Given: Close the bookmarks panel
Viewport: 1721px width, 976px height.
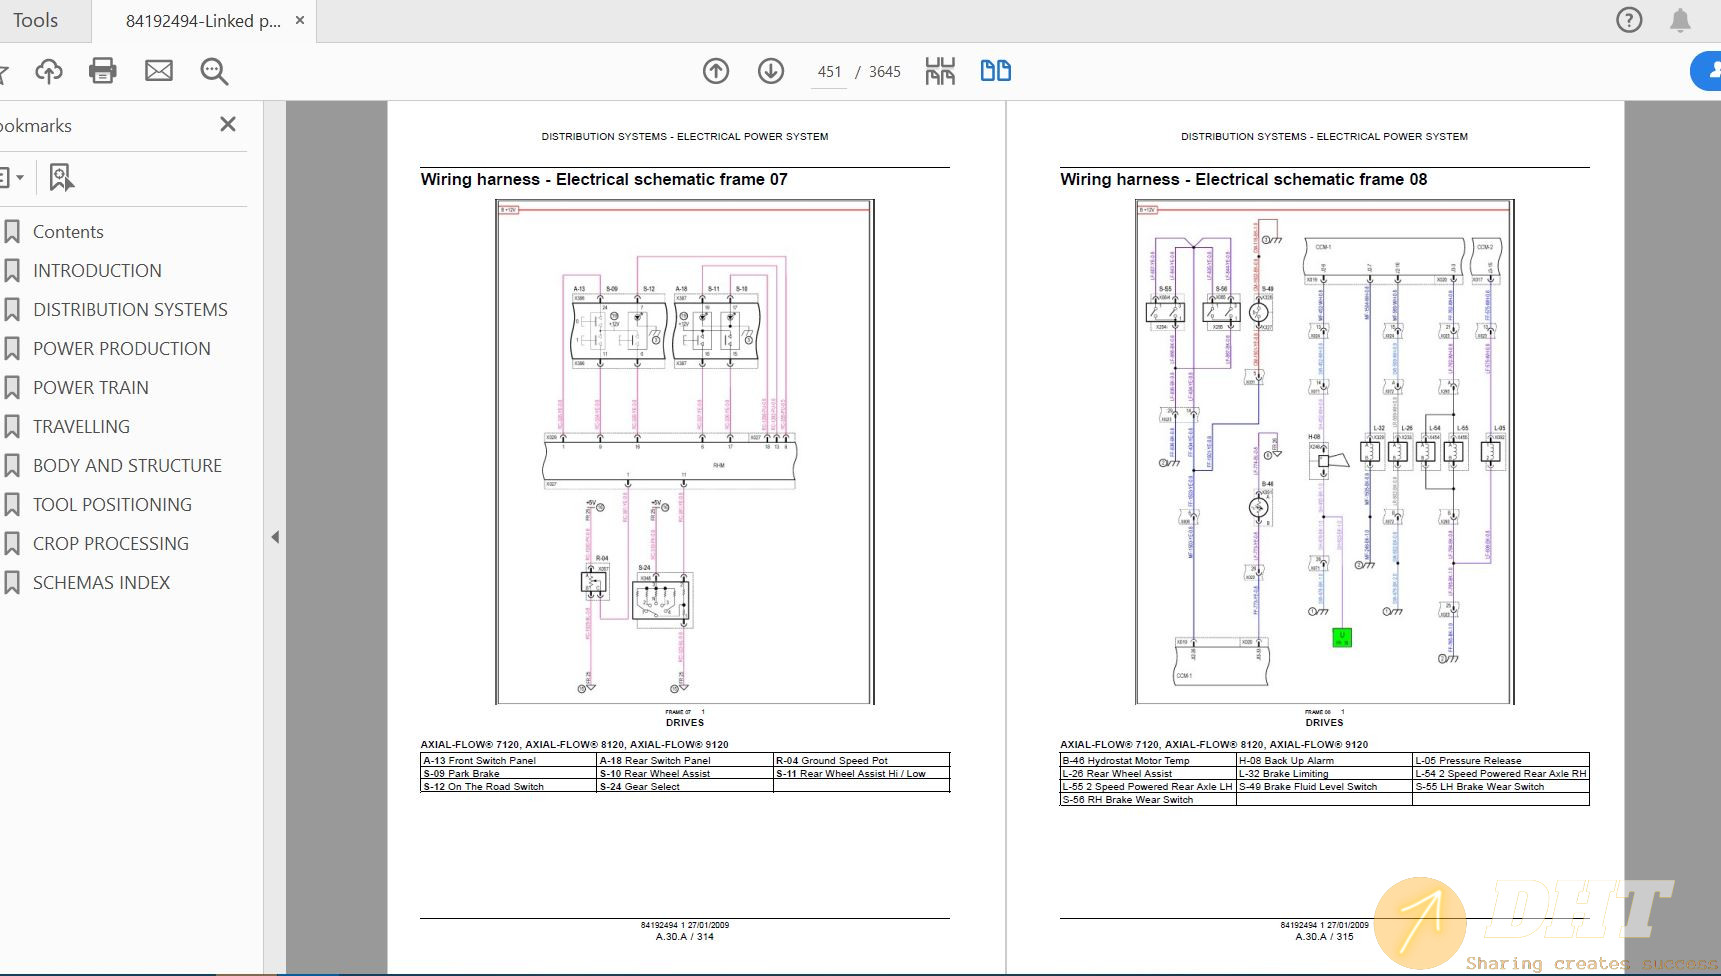Looking at the screenshot, I should [228, 124].
